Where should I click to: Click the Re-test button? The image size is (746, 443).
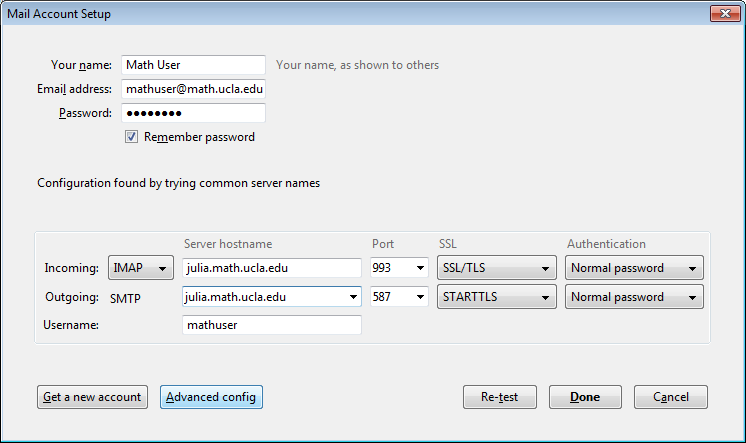click(500, 397)
